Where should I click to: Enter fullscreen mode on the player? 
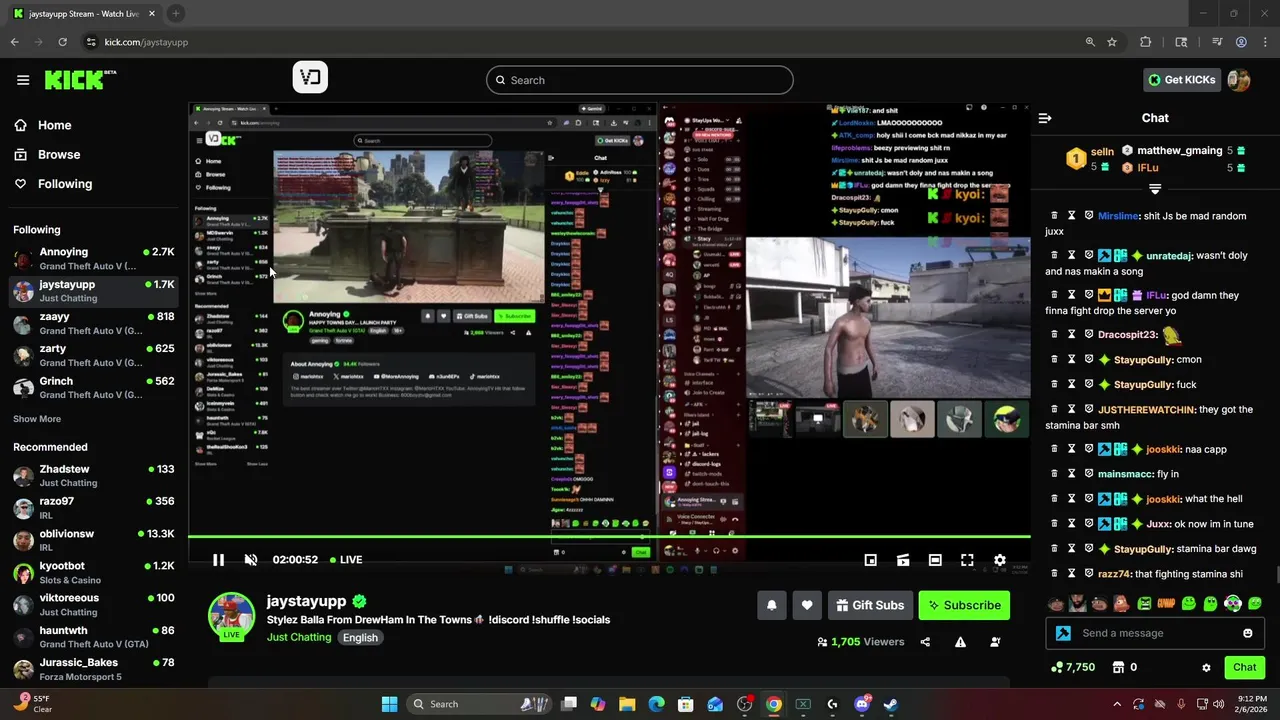(967, 560)
